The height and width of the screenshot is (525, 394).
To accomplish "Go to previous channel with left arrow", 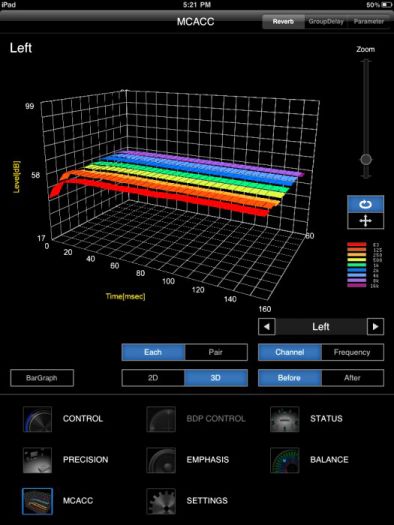I will coord(267,326).
